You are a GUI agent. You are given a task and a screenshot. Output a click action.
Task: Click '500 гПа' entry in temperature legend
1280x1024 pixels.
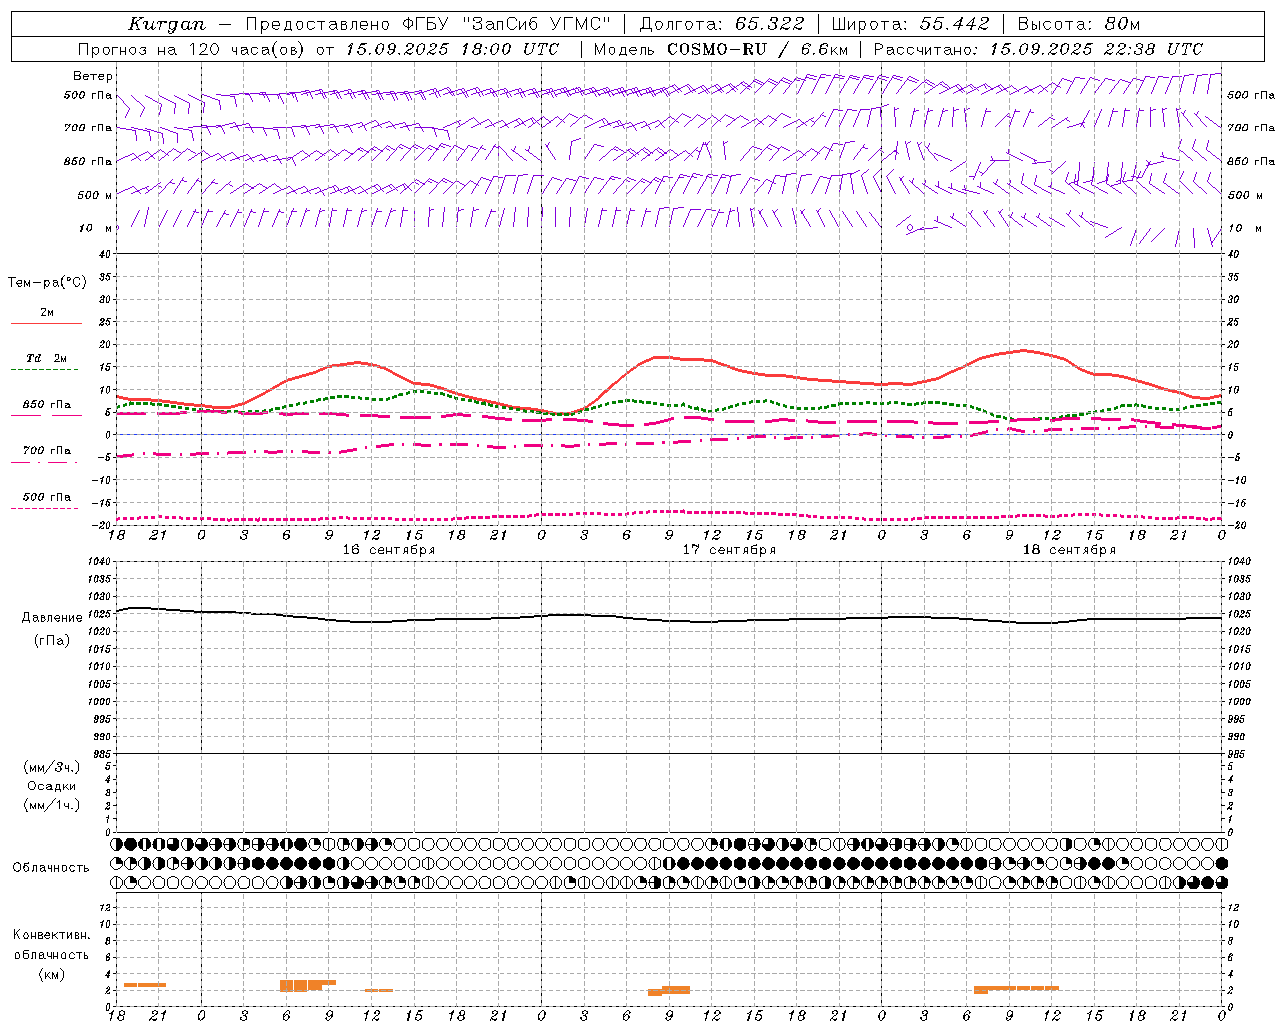(x=47, y=497)
